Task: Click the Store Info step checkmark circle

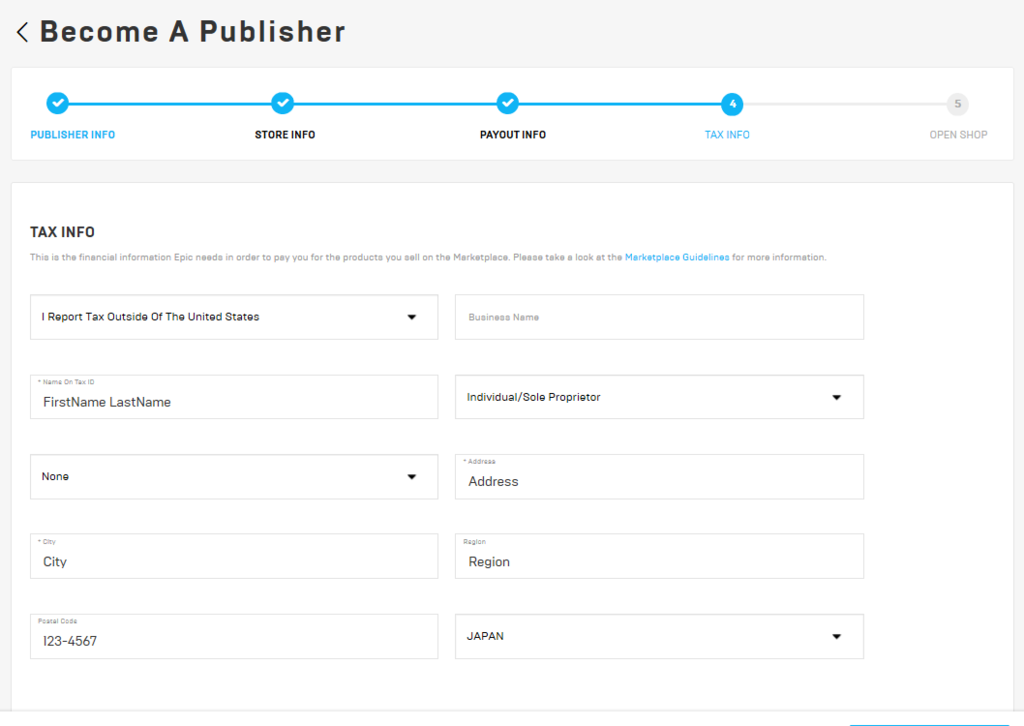Action: tap(283, 103)
